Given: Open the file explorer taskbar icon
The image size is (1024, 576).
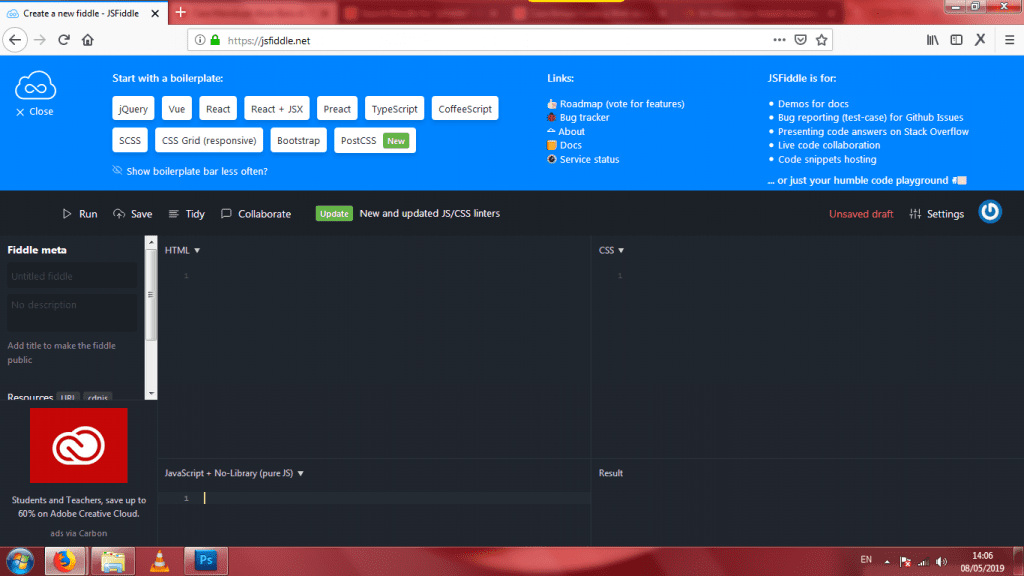Looking at the screenshot, I should [113, 561].
